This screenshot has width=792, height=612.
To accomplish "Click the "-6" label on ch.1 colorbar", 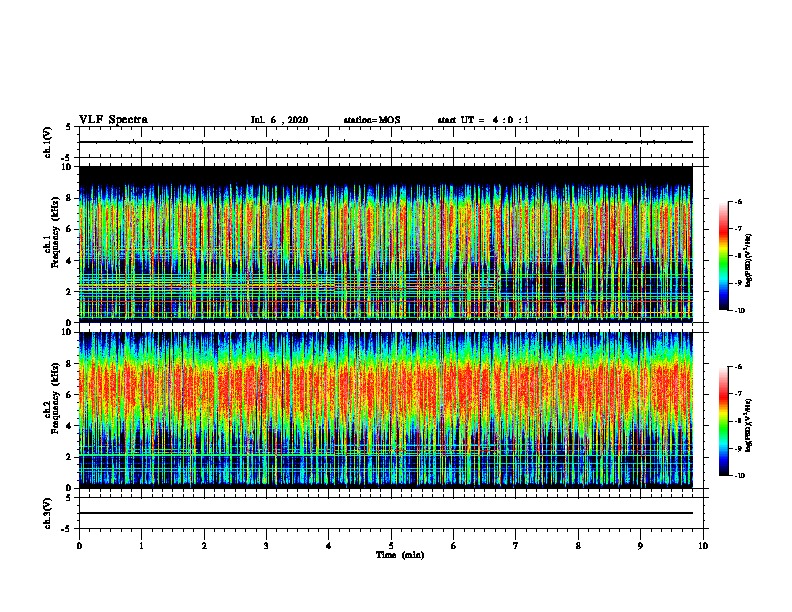I will 738,201.
